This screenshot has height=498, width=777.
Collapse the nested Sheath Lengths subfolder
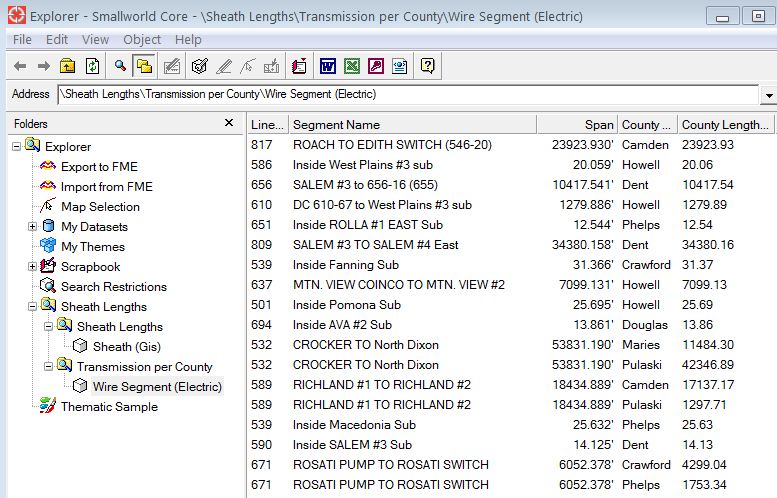(48, 327)
